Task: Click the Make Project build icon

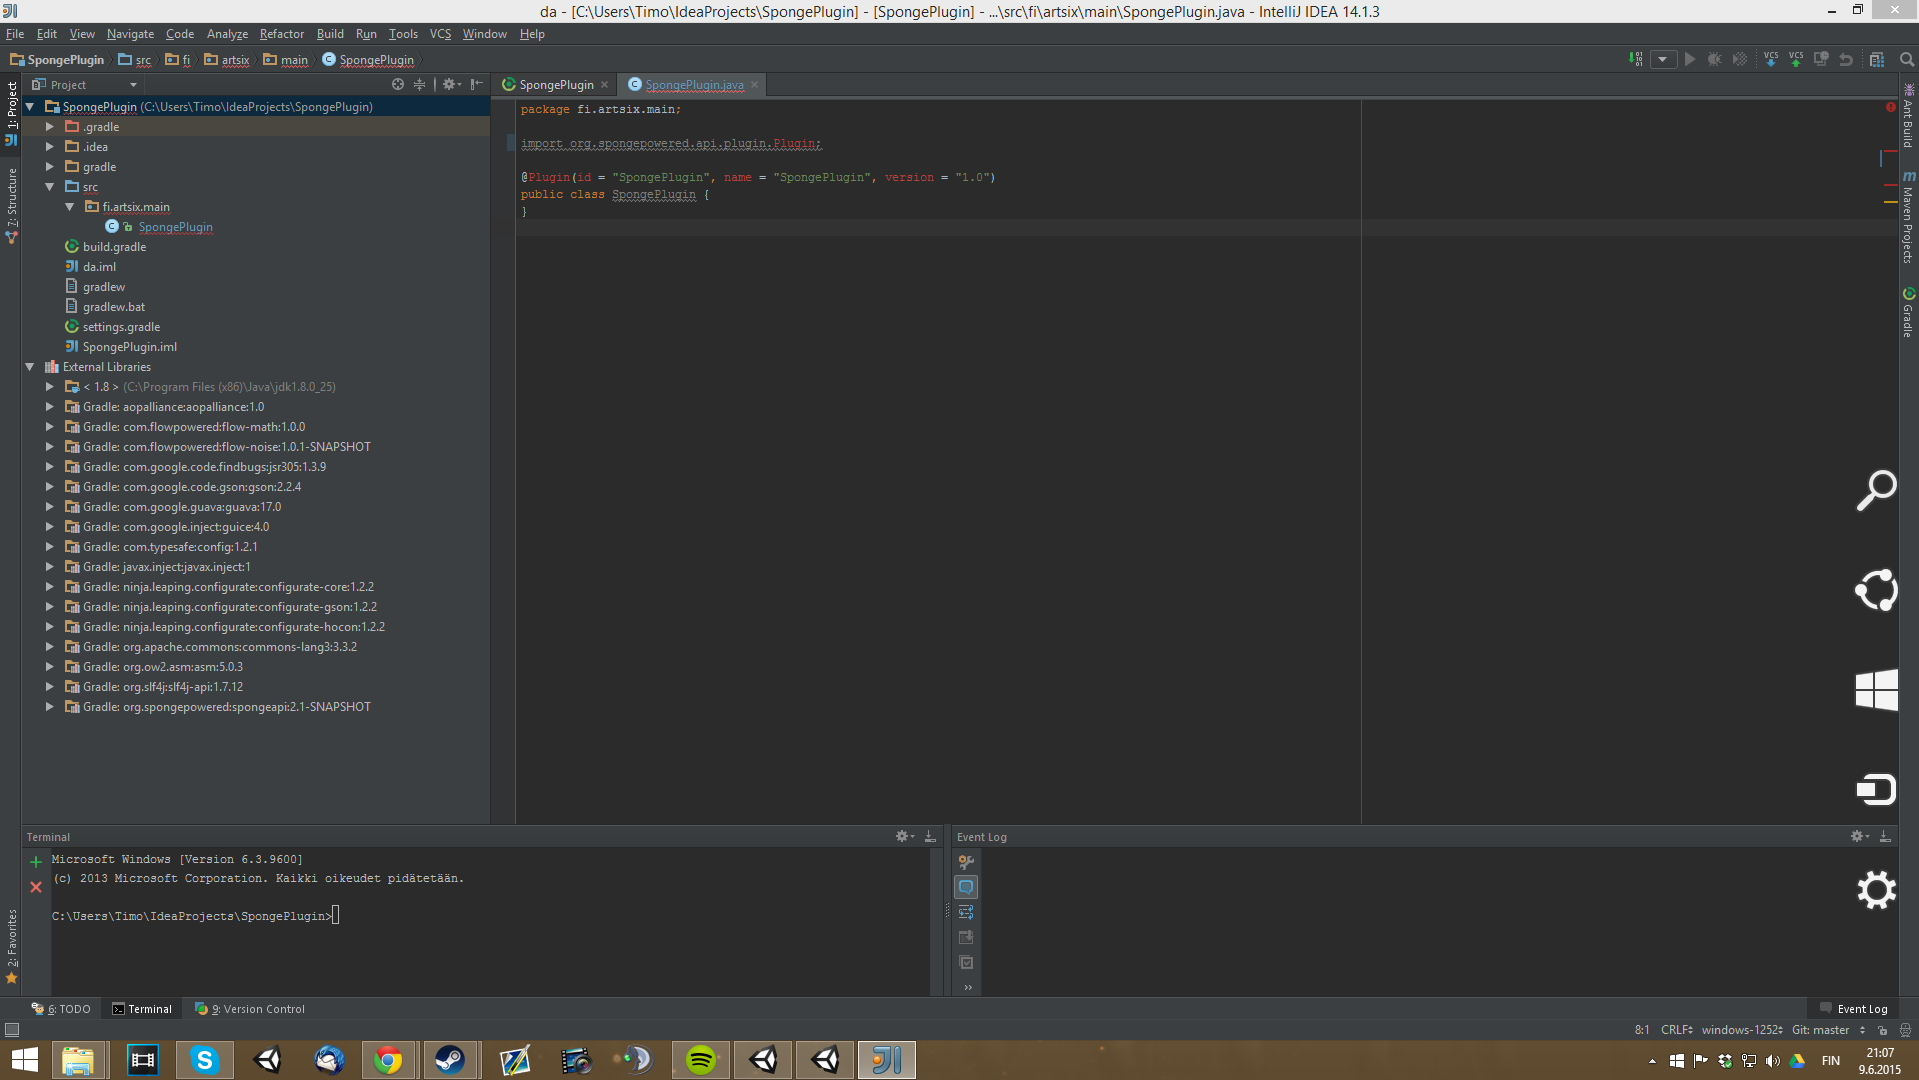Action: pos(1636,59)
